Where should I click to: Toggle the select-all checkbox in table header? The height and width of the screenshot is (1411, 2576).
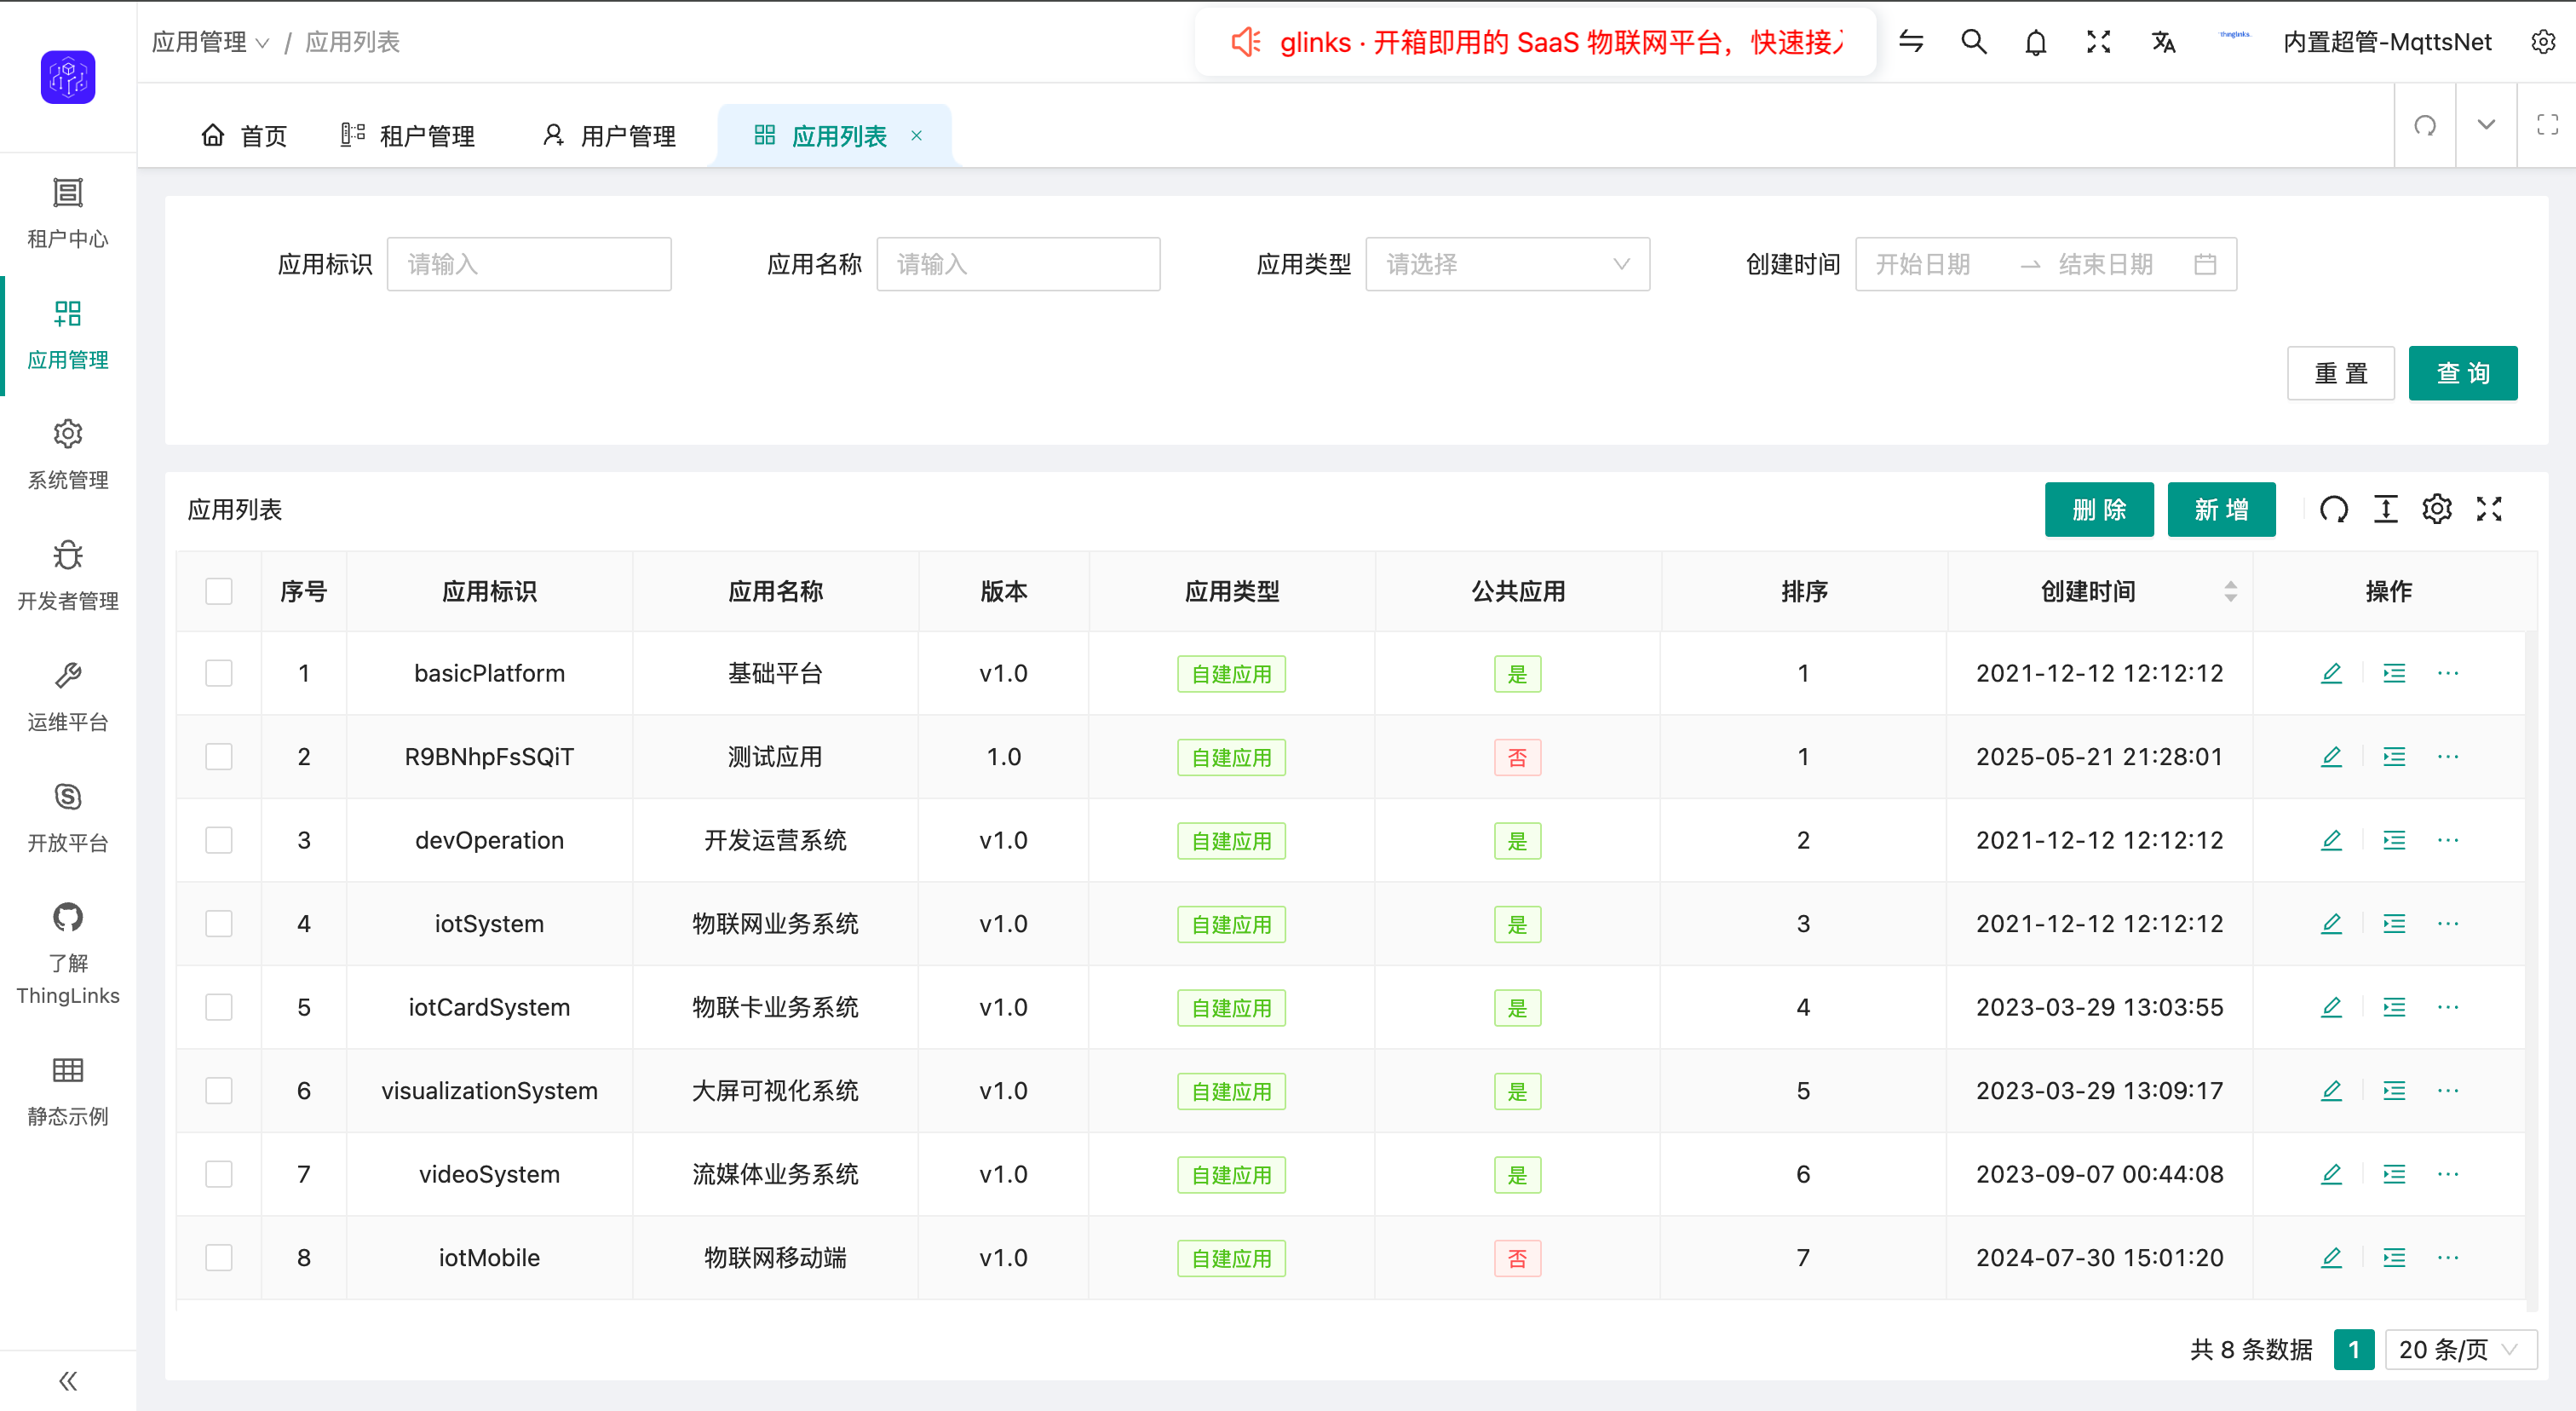(x=219, y=591)
